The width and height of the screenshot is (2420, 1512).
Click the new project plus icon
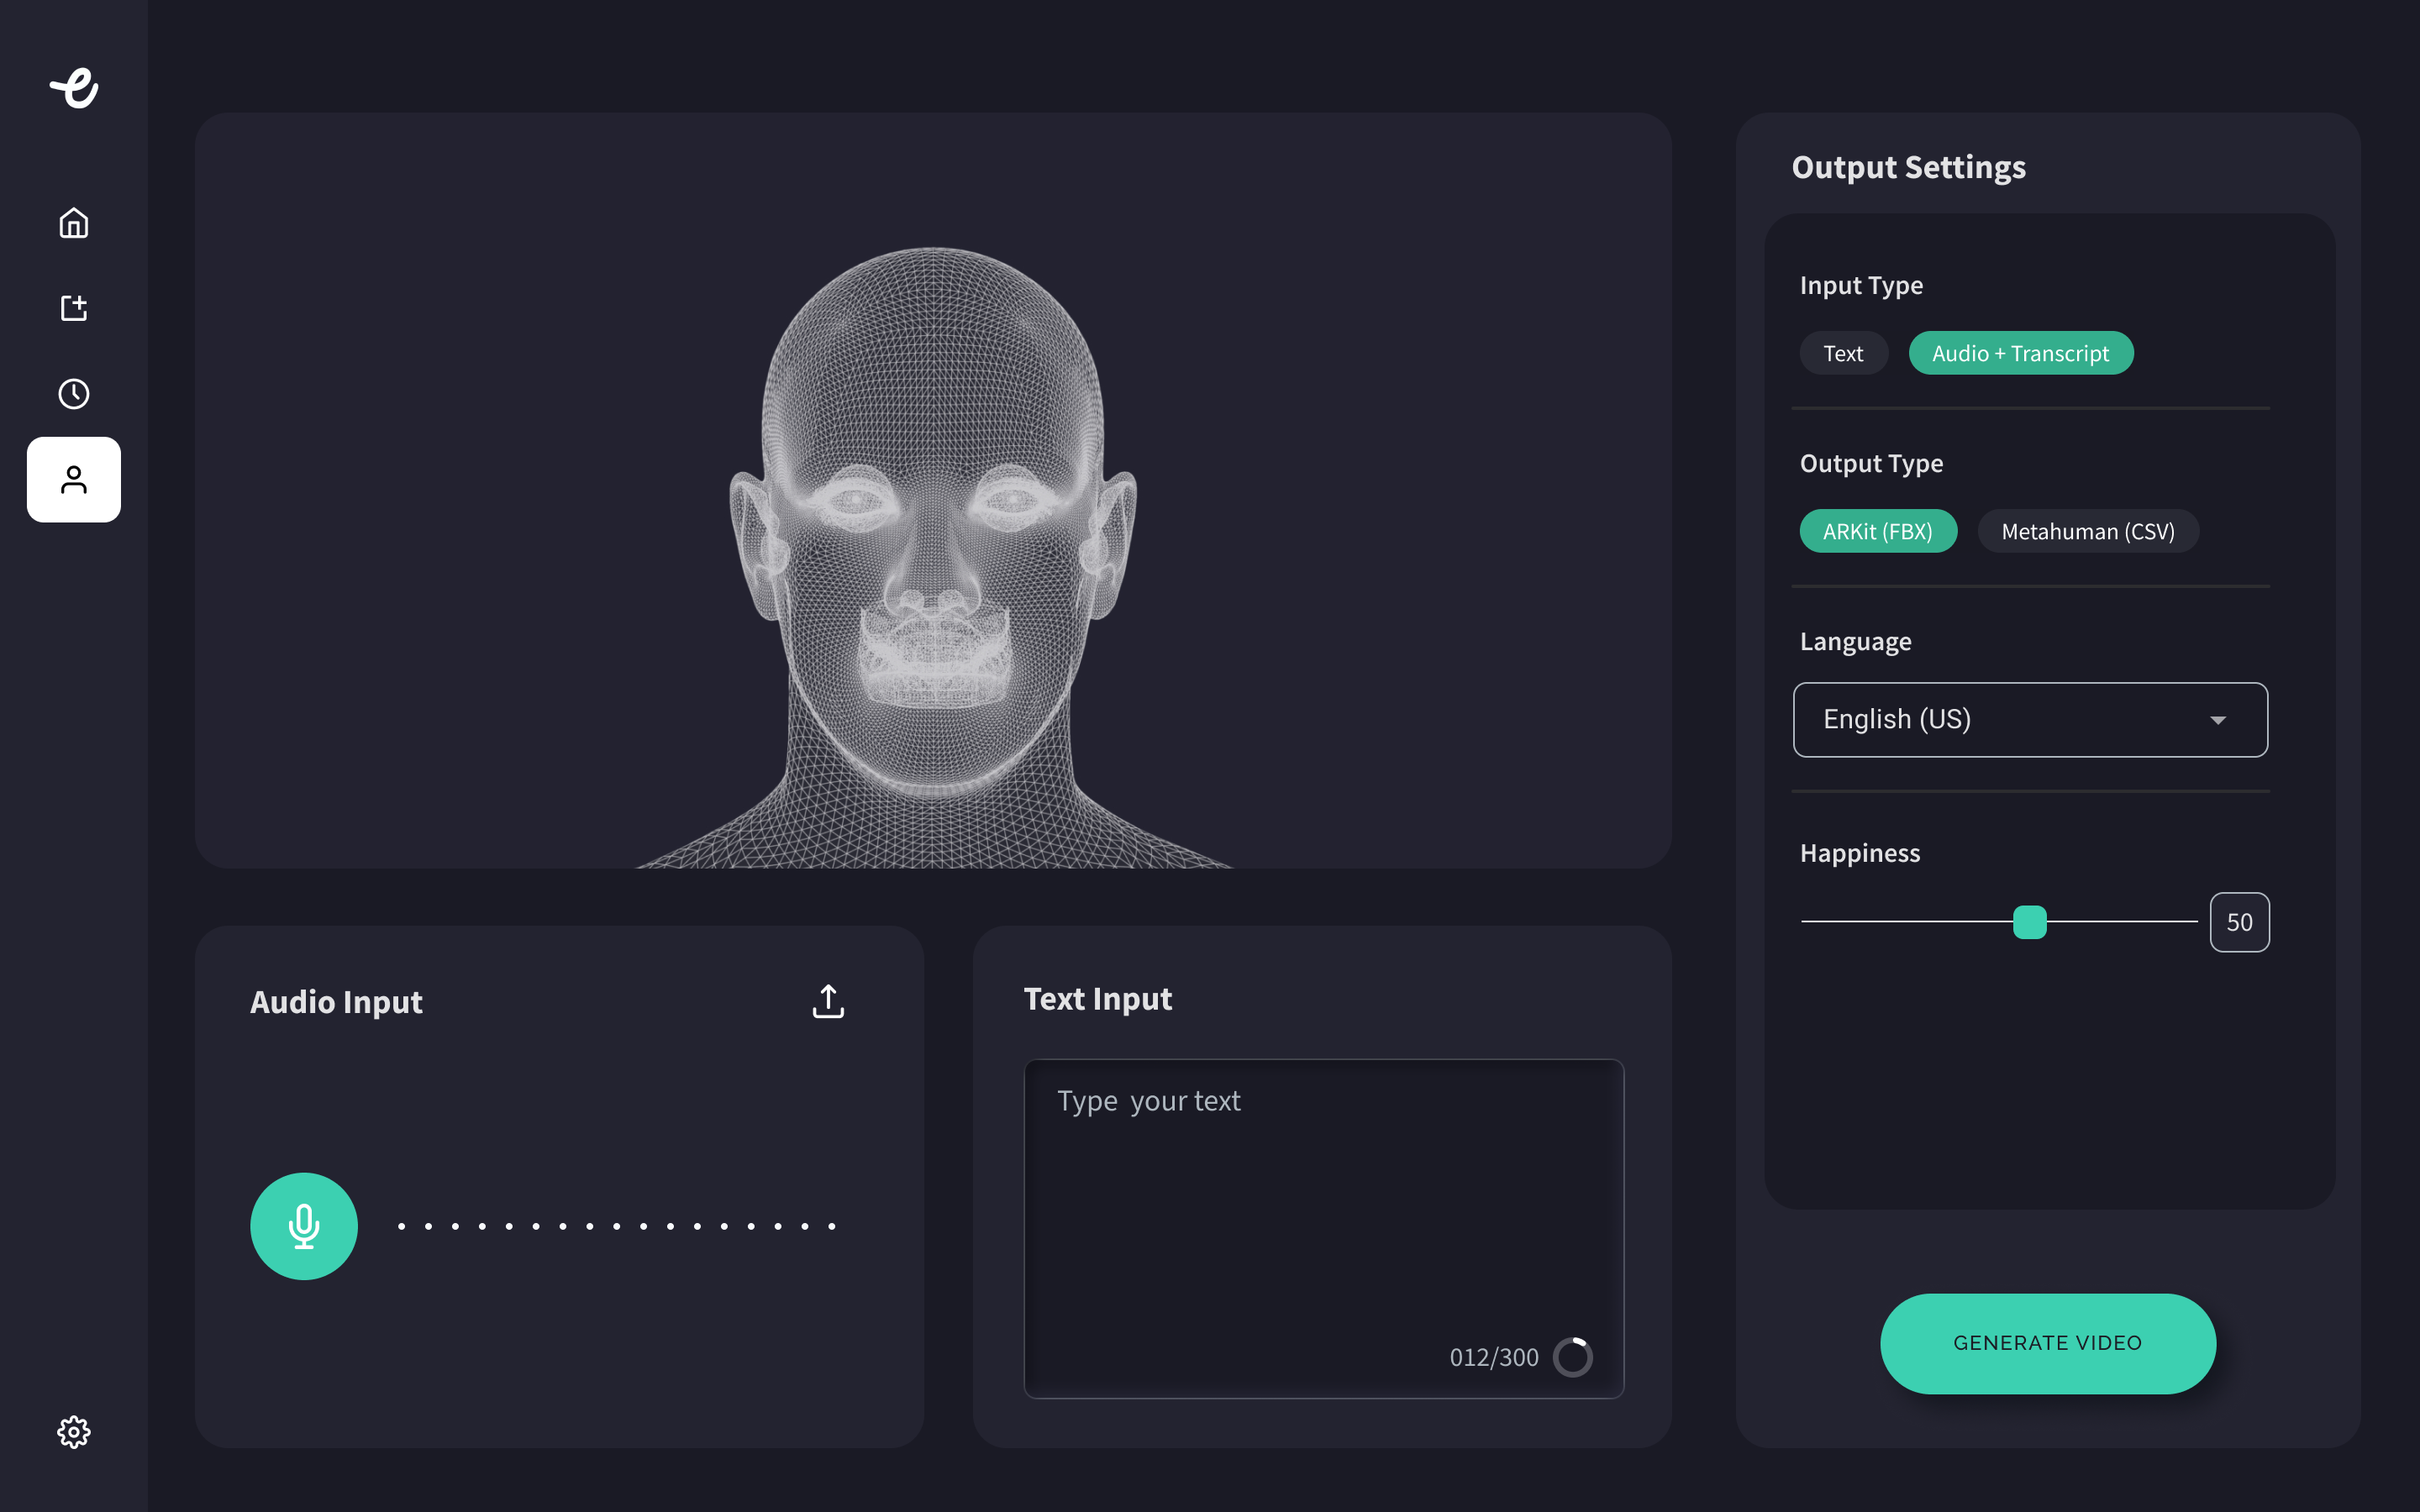[74, 308]
